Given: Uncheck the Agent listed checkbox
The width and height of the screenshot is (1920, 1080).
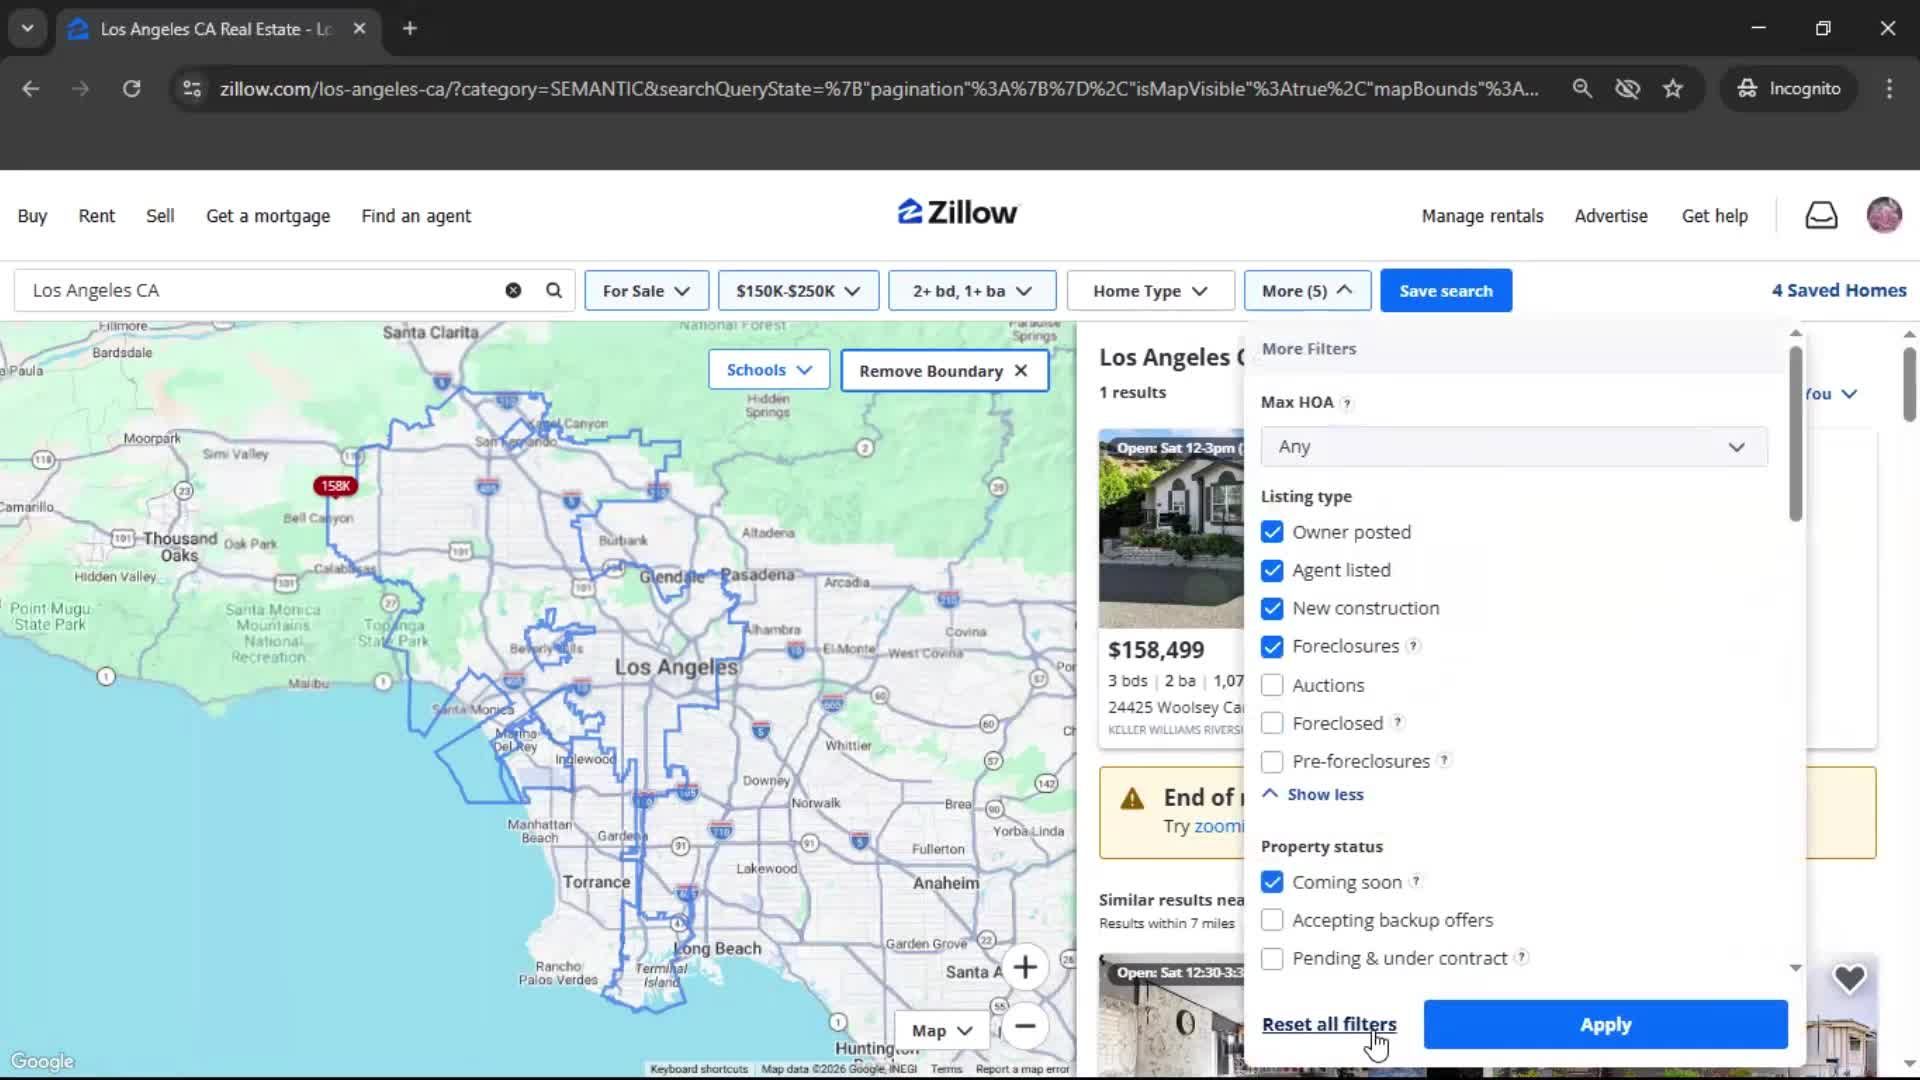Looking at the screenshot, I should point(1272,570).
